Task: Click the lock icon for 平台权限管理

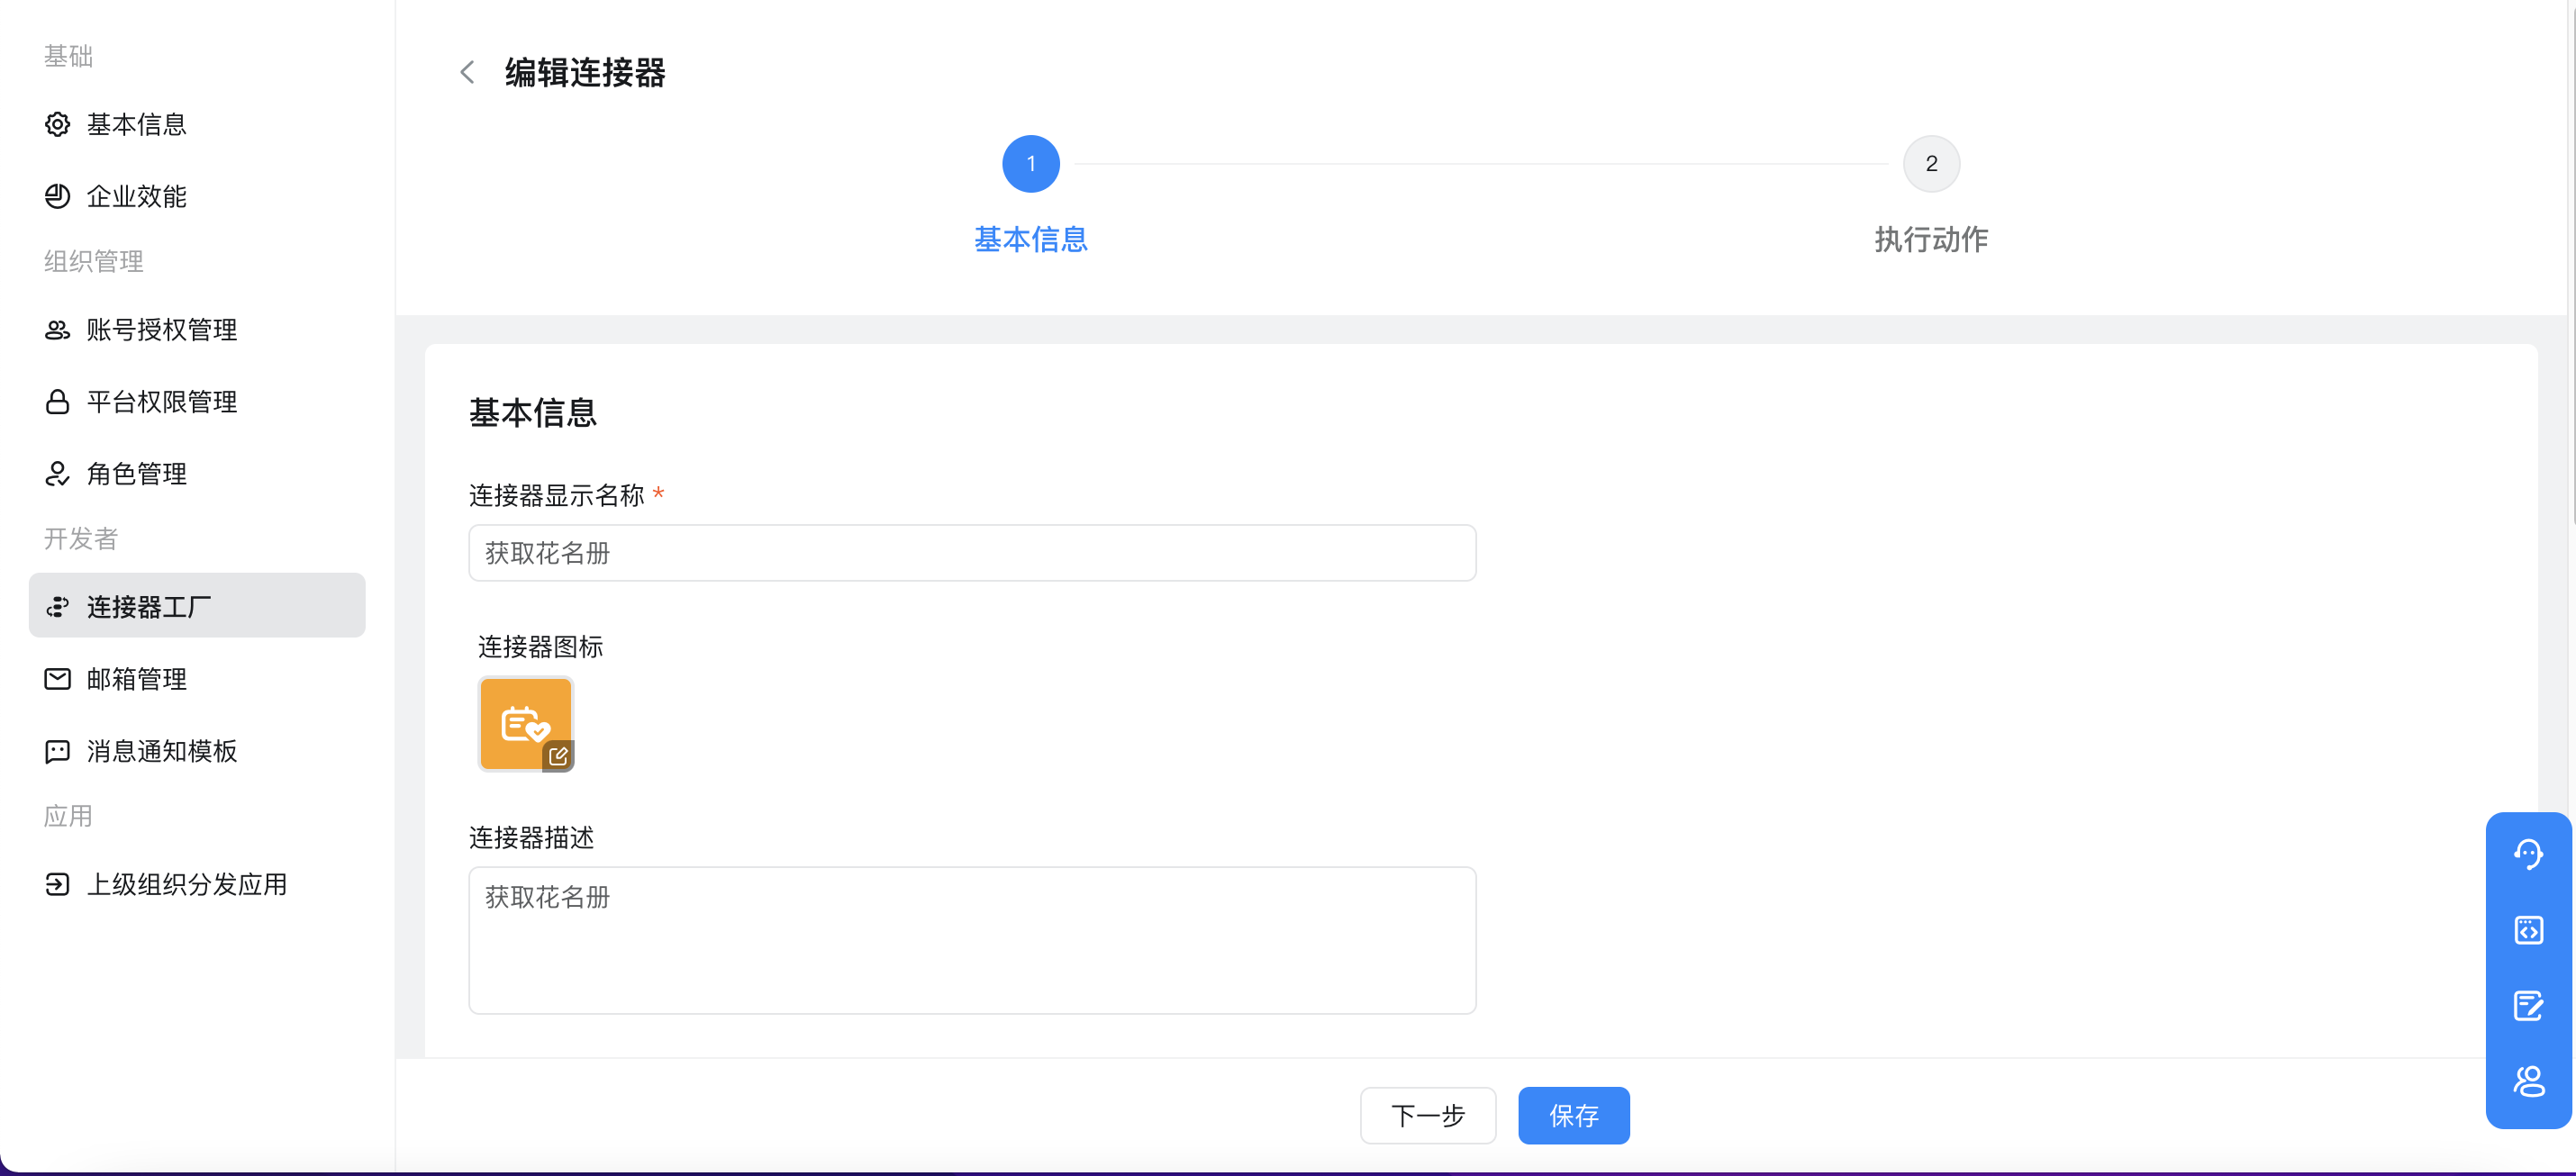Action: click(x=58, y=402)
